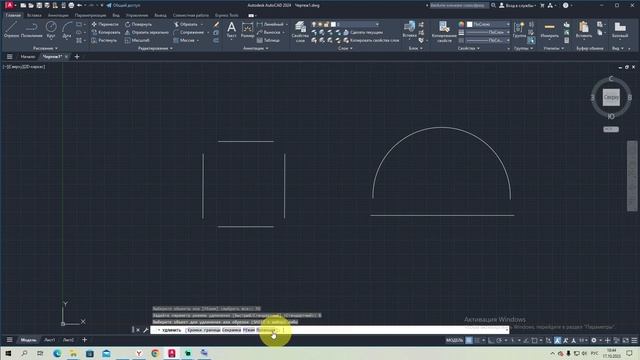Expand the Modify (Редактирование) panel
This screenshot has height=360, width=640.
155,48
